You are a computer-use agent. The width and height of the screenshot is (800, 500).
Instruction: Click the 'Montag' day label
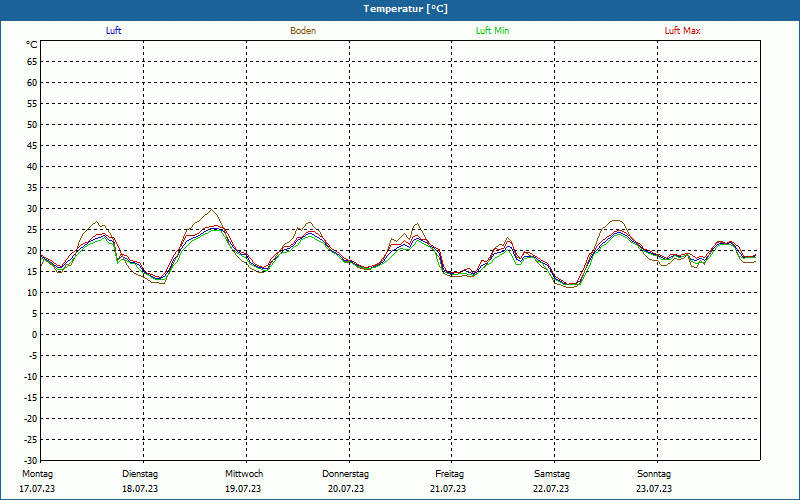pos(37,474)
